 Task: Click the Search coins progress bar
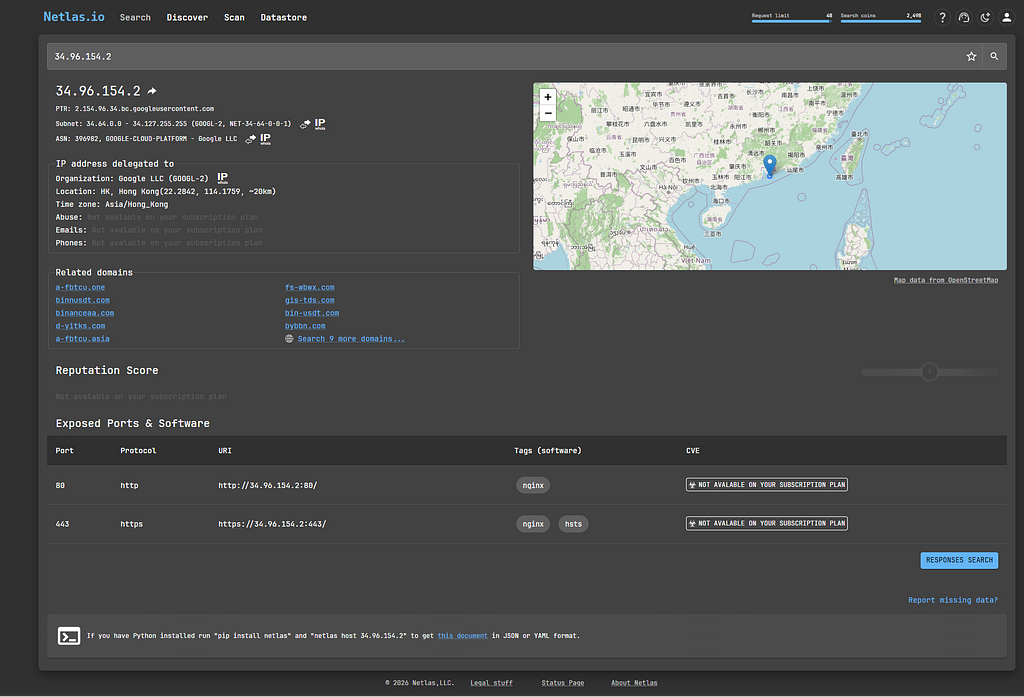[x=880, y=22]
